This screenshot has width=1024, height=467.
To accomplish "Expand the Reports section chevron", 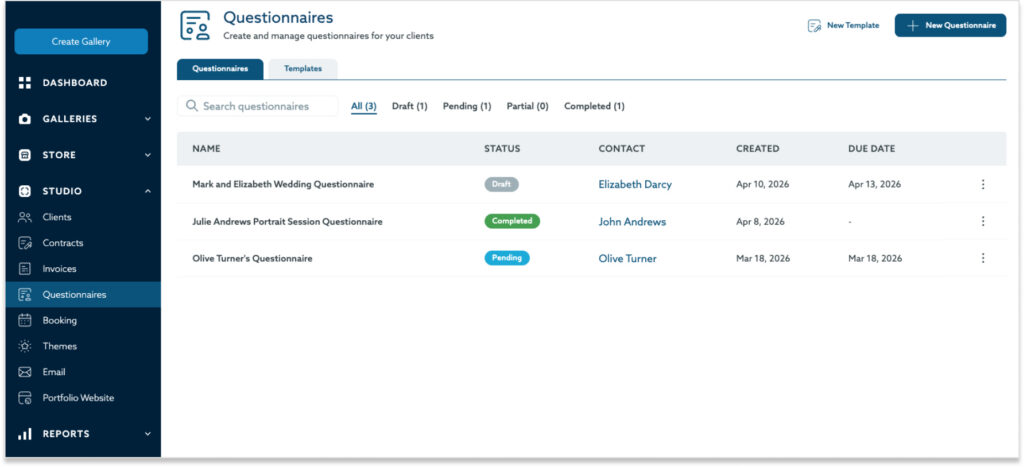I will tap(148, 434).
